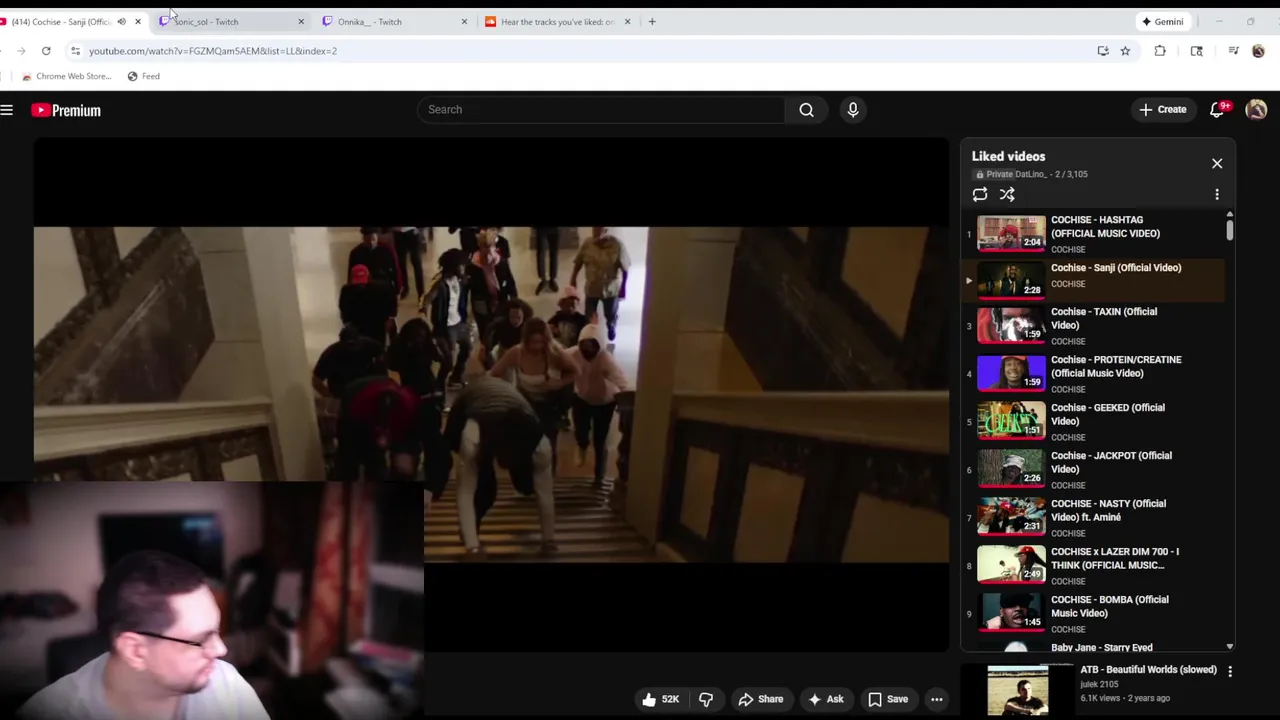Click the ATB Beautiful Worlds thumbnail
The width and height of the screenshot is (1280, 720).
pos(1018,691)
